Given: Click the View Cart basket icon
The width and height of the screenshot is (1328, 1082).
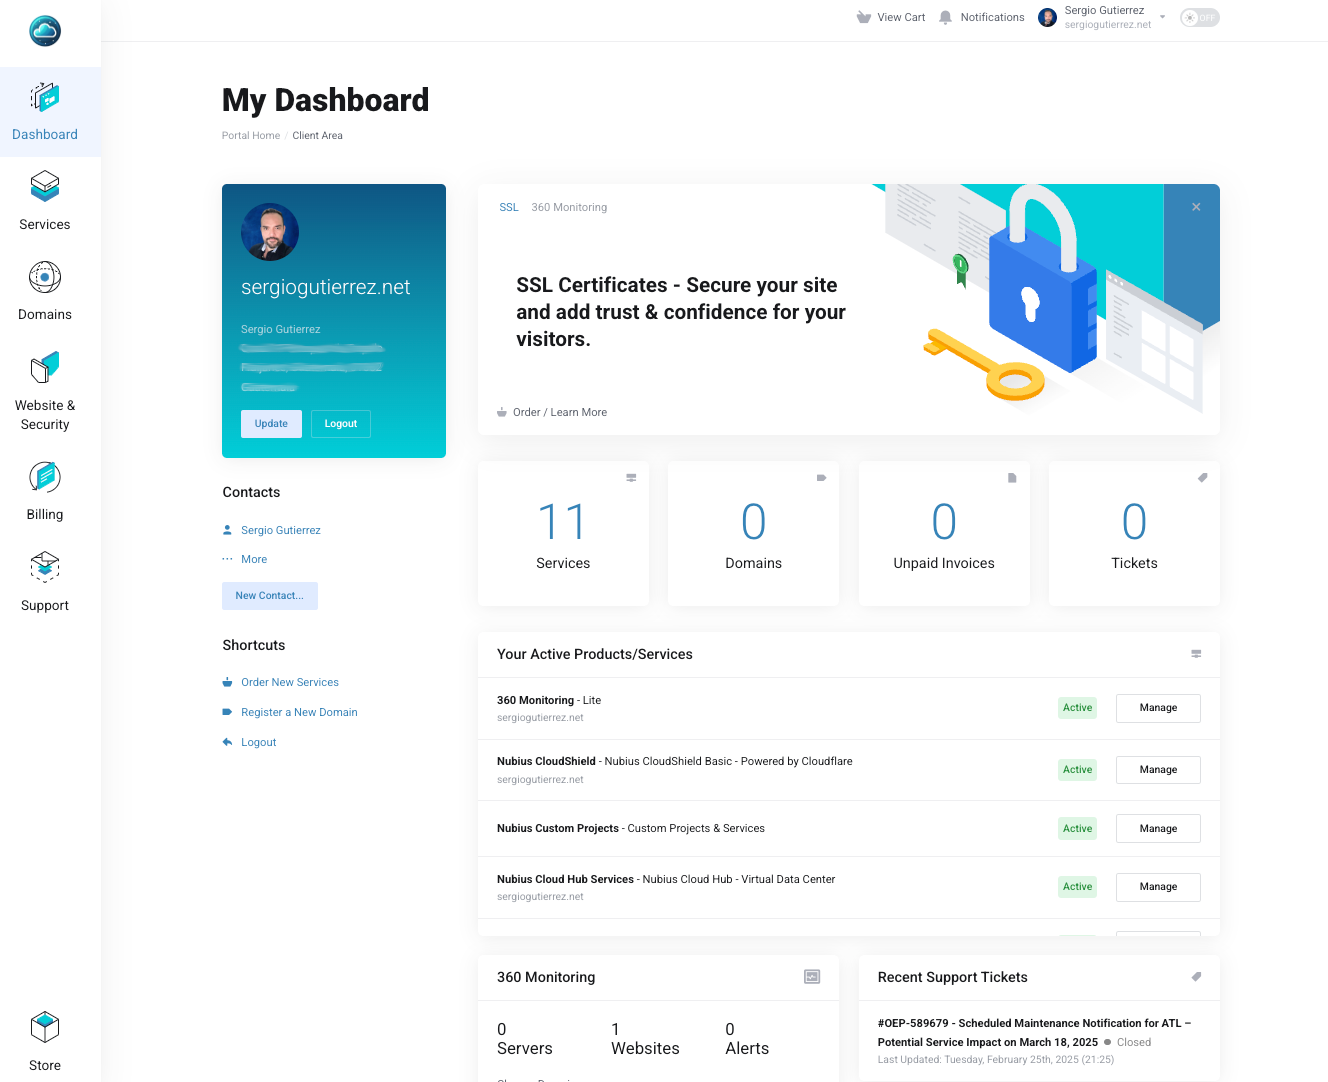Looking at the screenshot, I should point(864,17).
